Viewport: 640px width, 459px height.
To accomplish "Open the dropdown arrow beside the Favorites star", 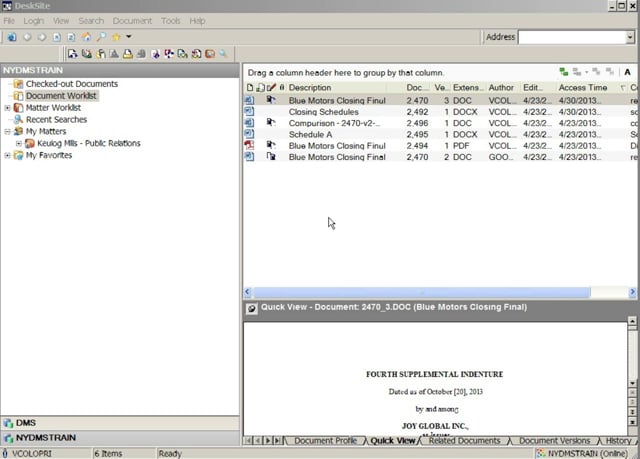I will tap(129, 37).
